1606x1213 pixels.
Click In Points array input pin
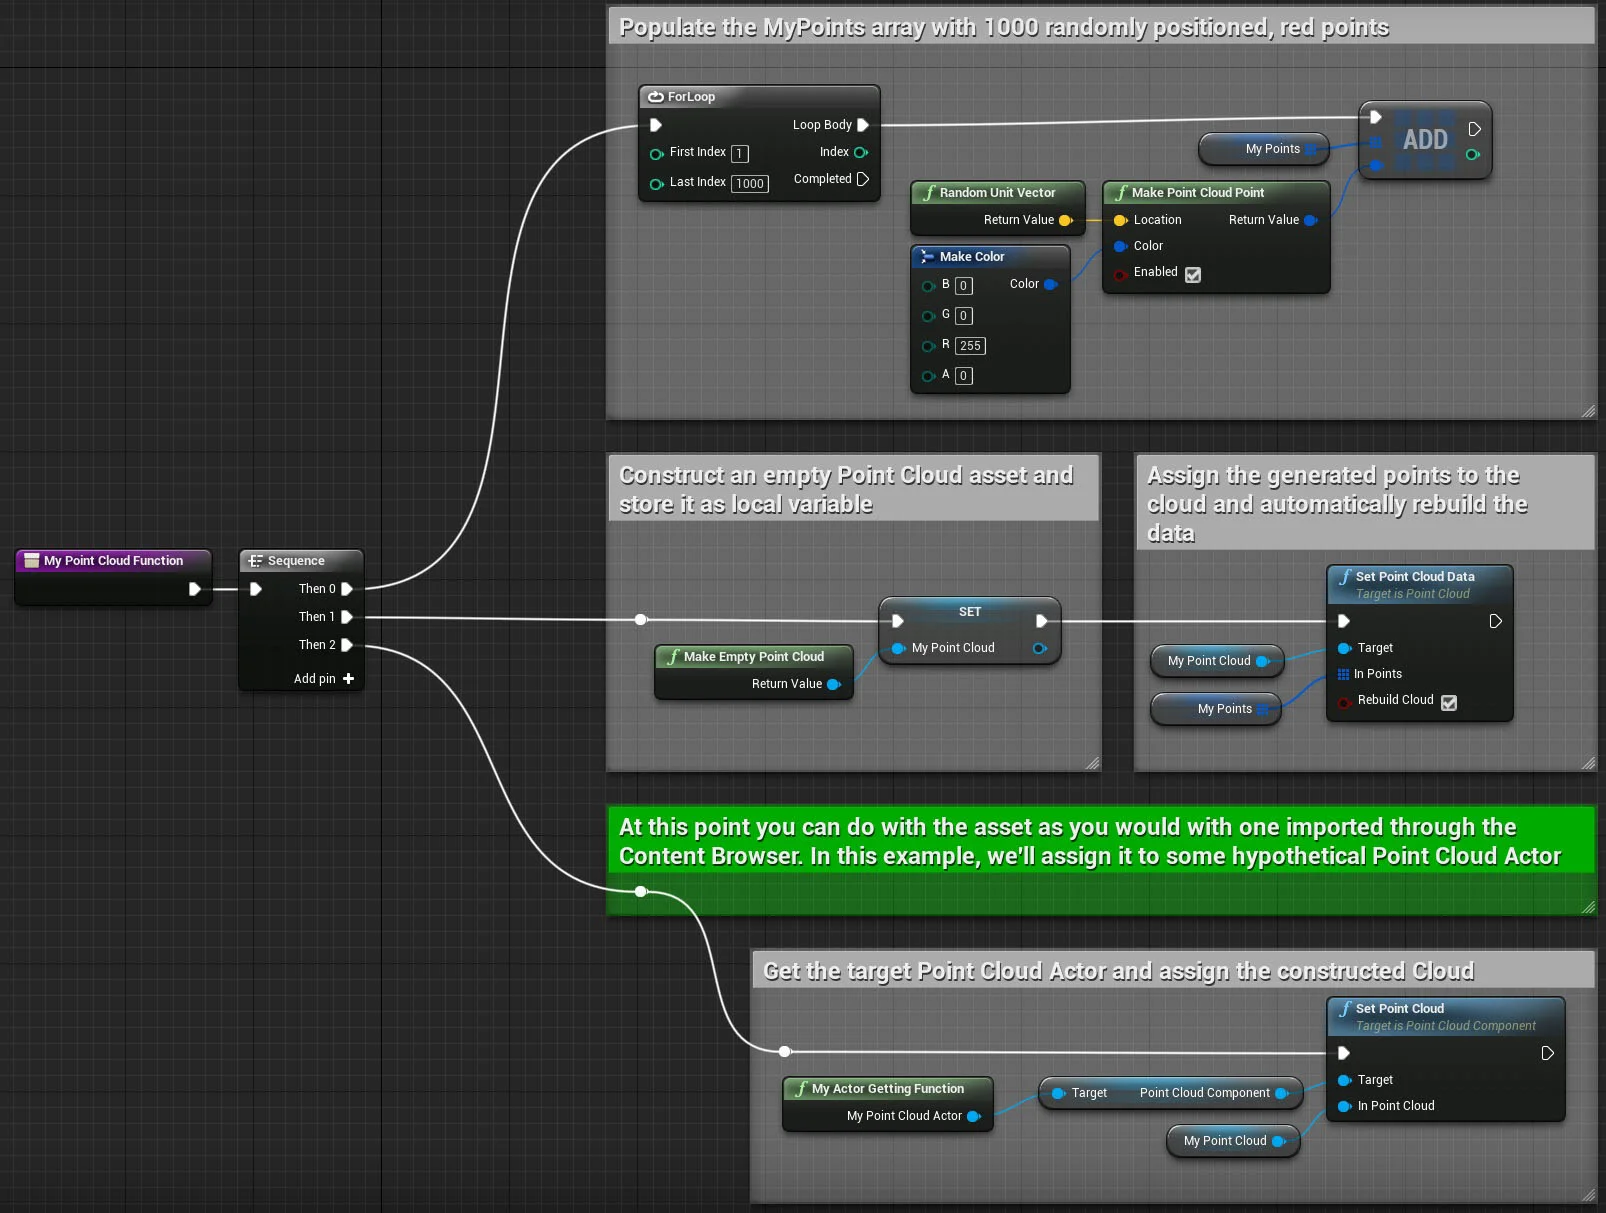point(1344,674)
